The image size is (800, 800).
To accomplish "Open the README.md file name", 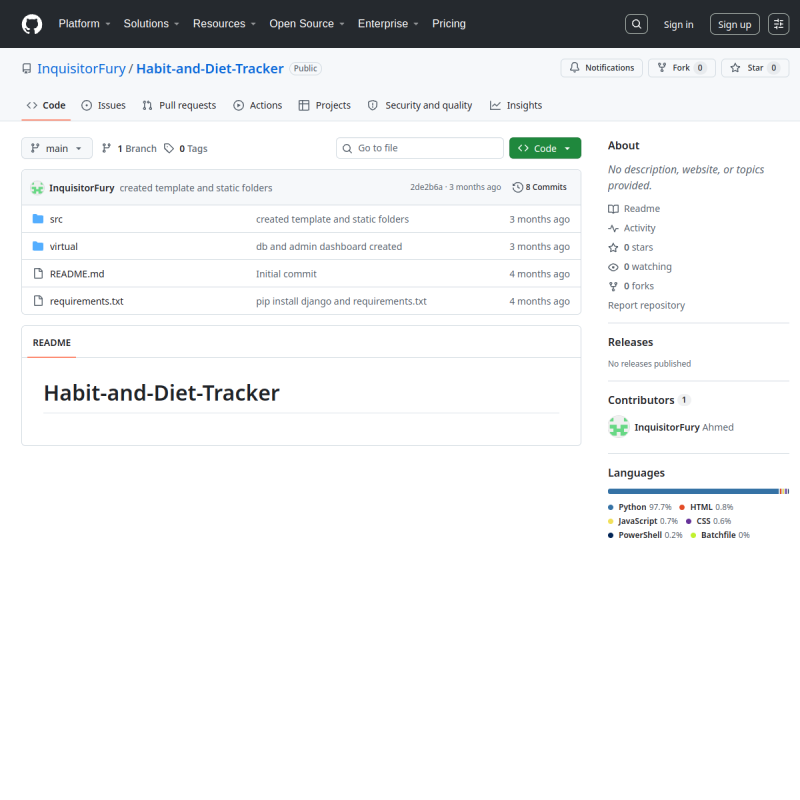I will [x=77, y=274].
